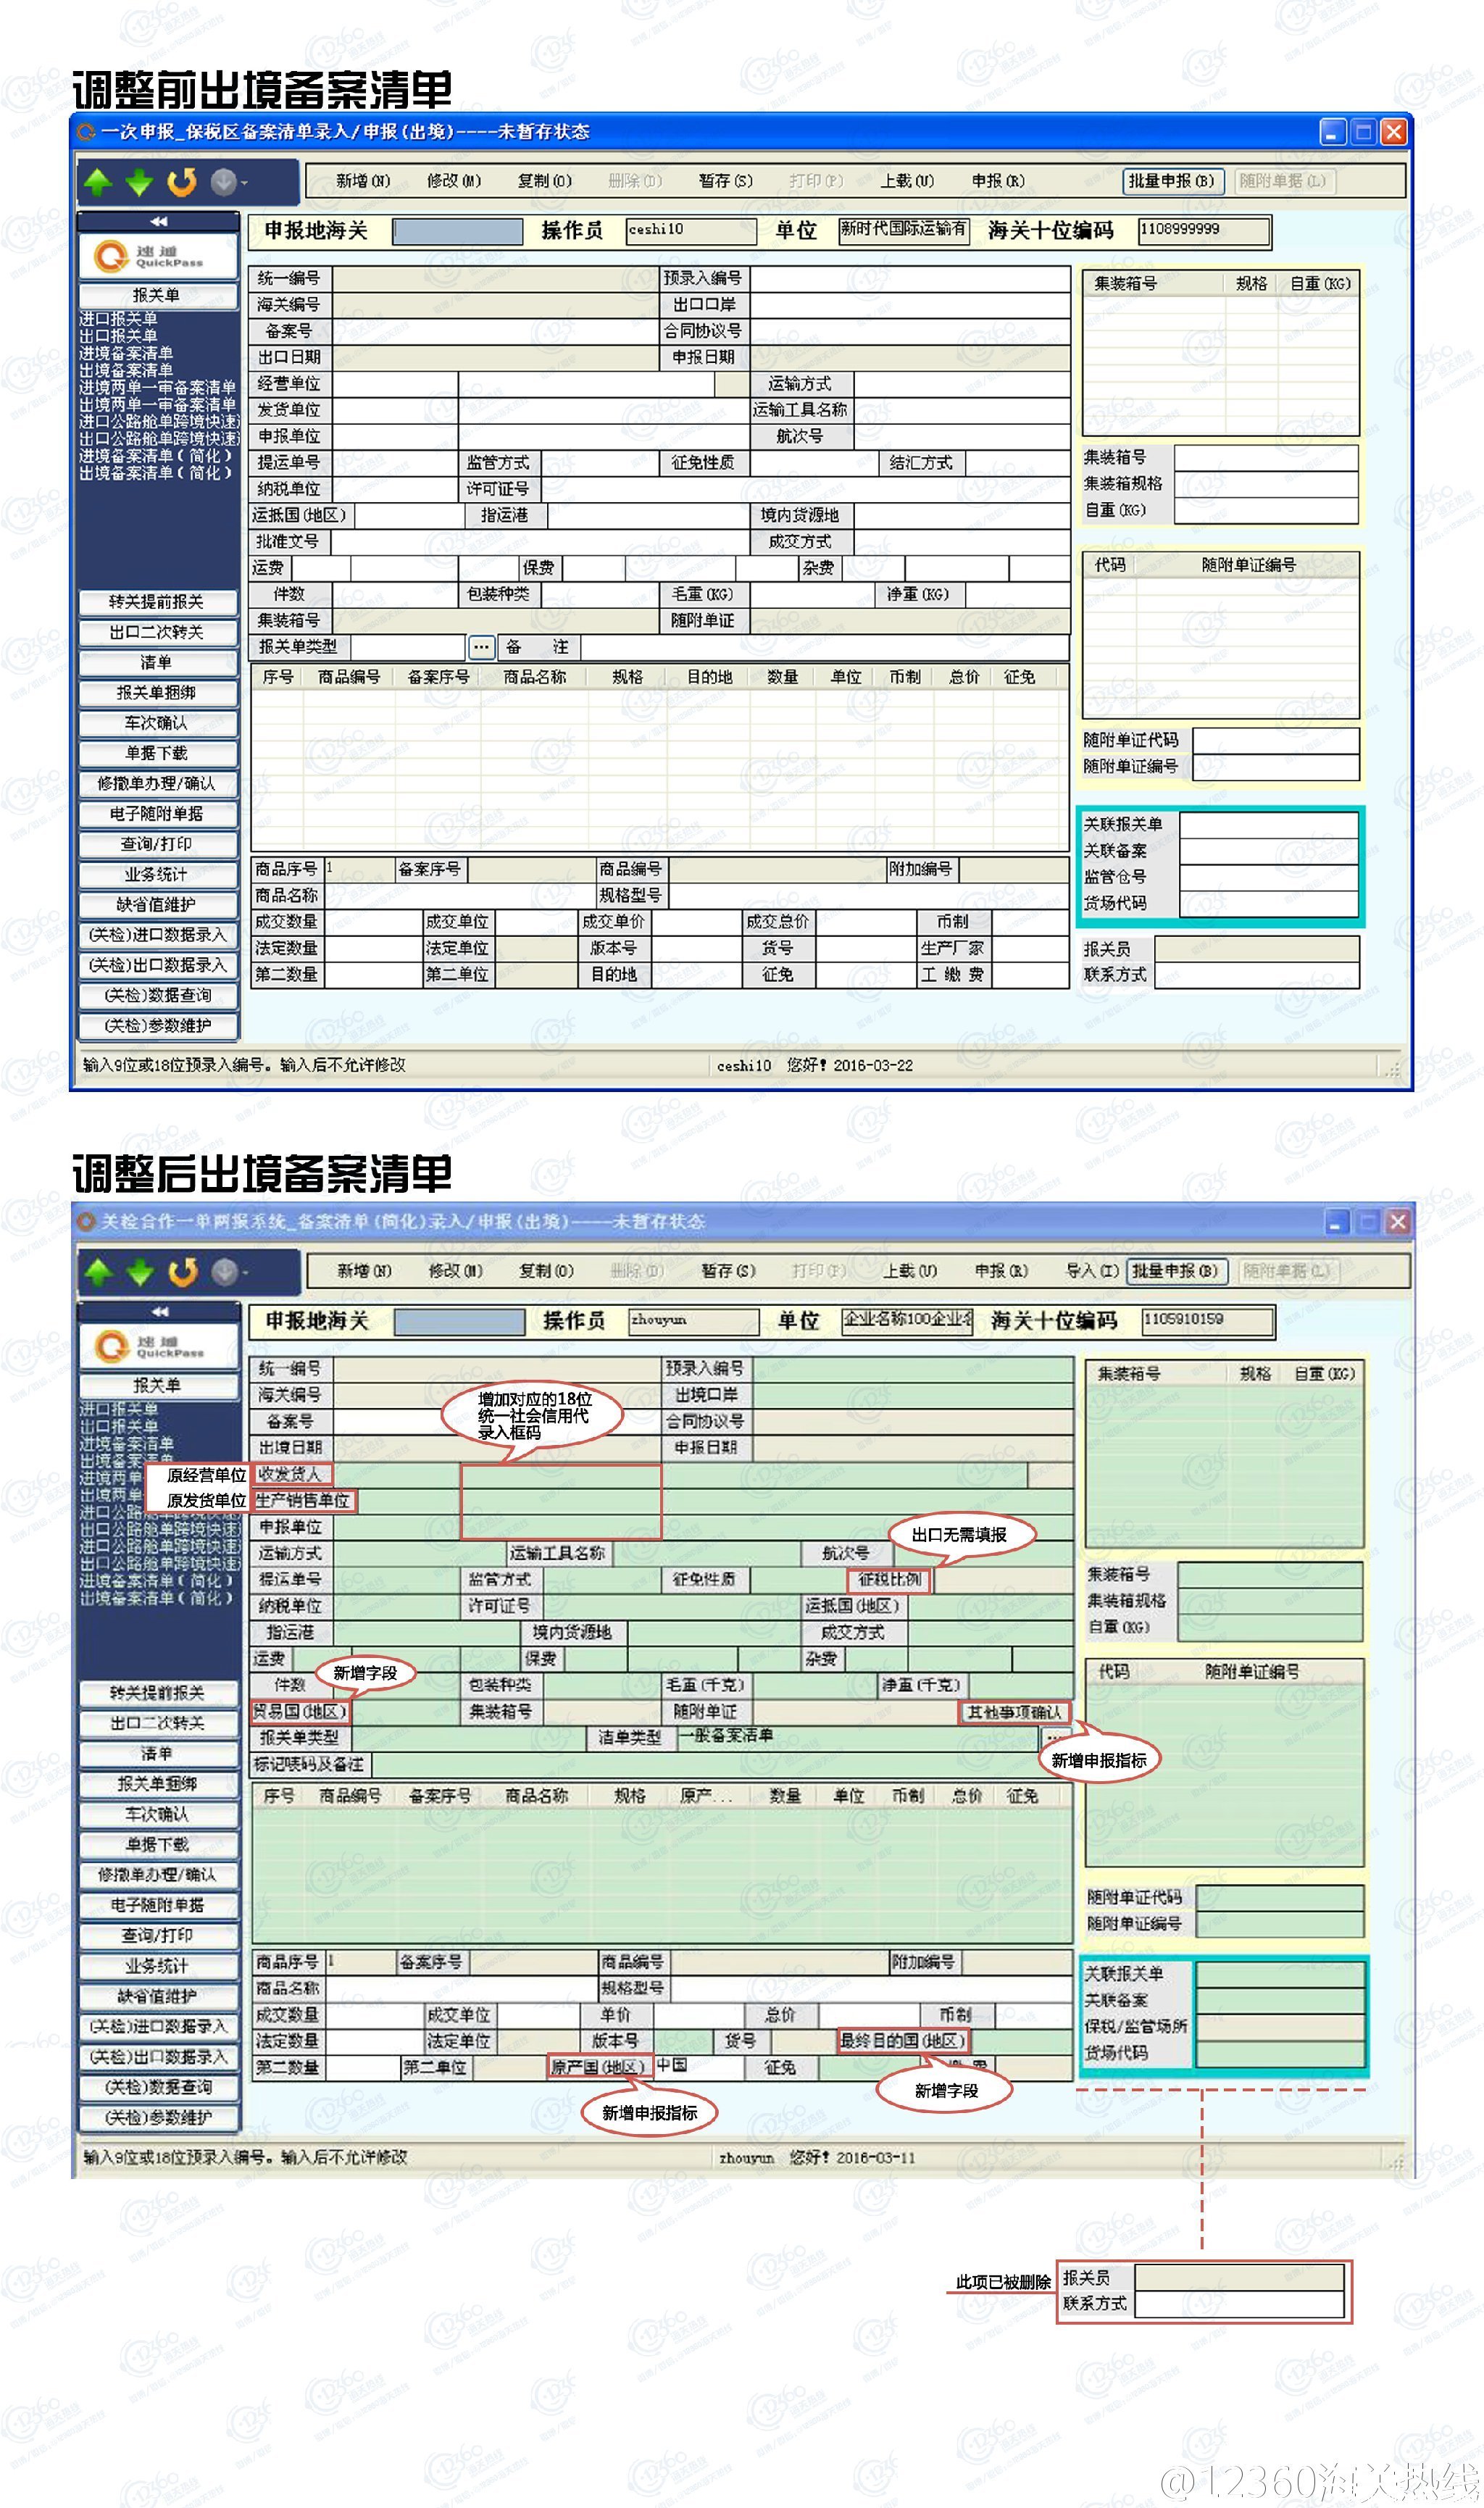Click 批量申报(B) button in 调整后 window
This screenshot has height=2508, width=1484.
[1176, 1271]
